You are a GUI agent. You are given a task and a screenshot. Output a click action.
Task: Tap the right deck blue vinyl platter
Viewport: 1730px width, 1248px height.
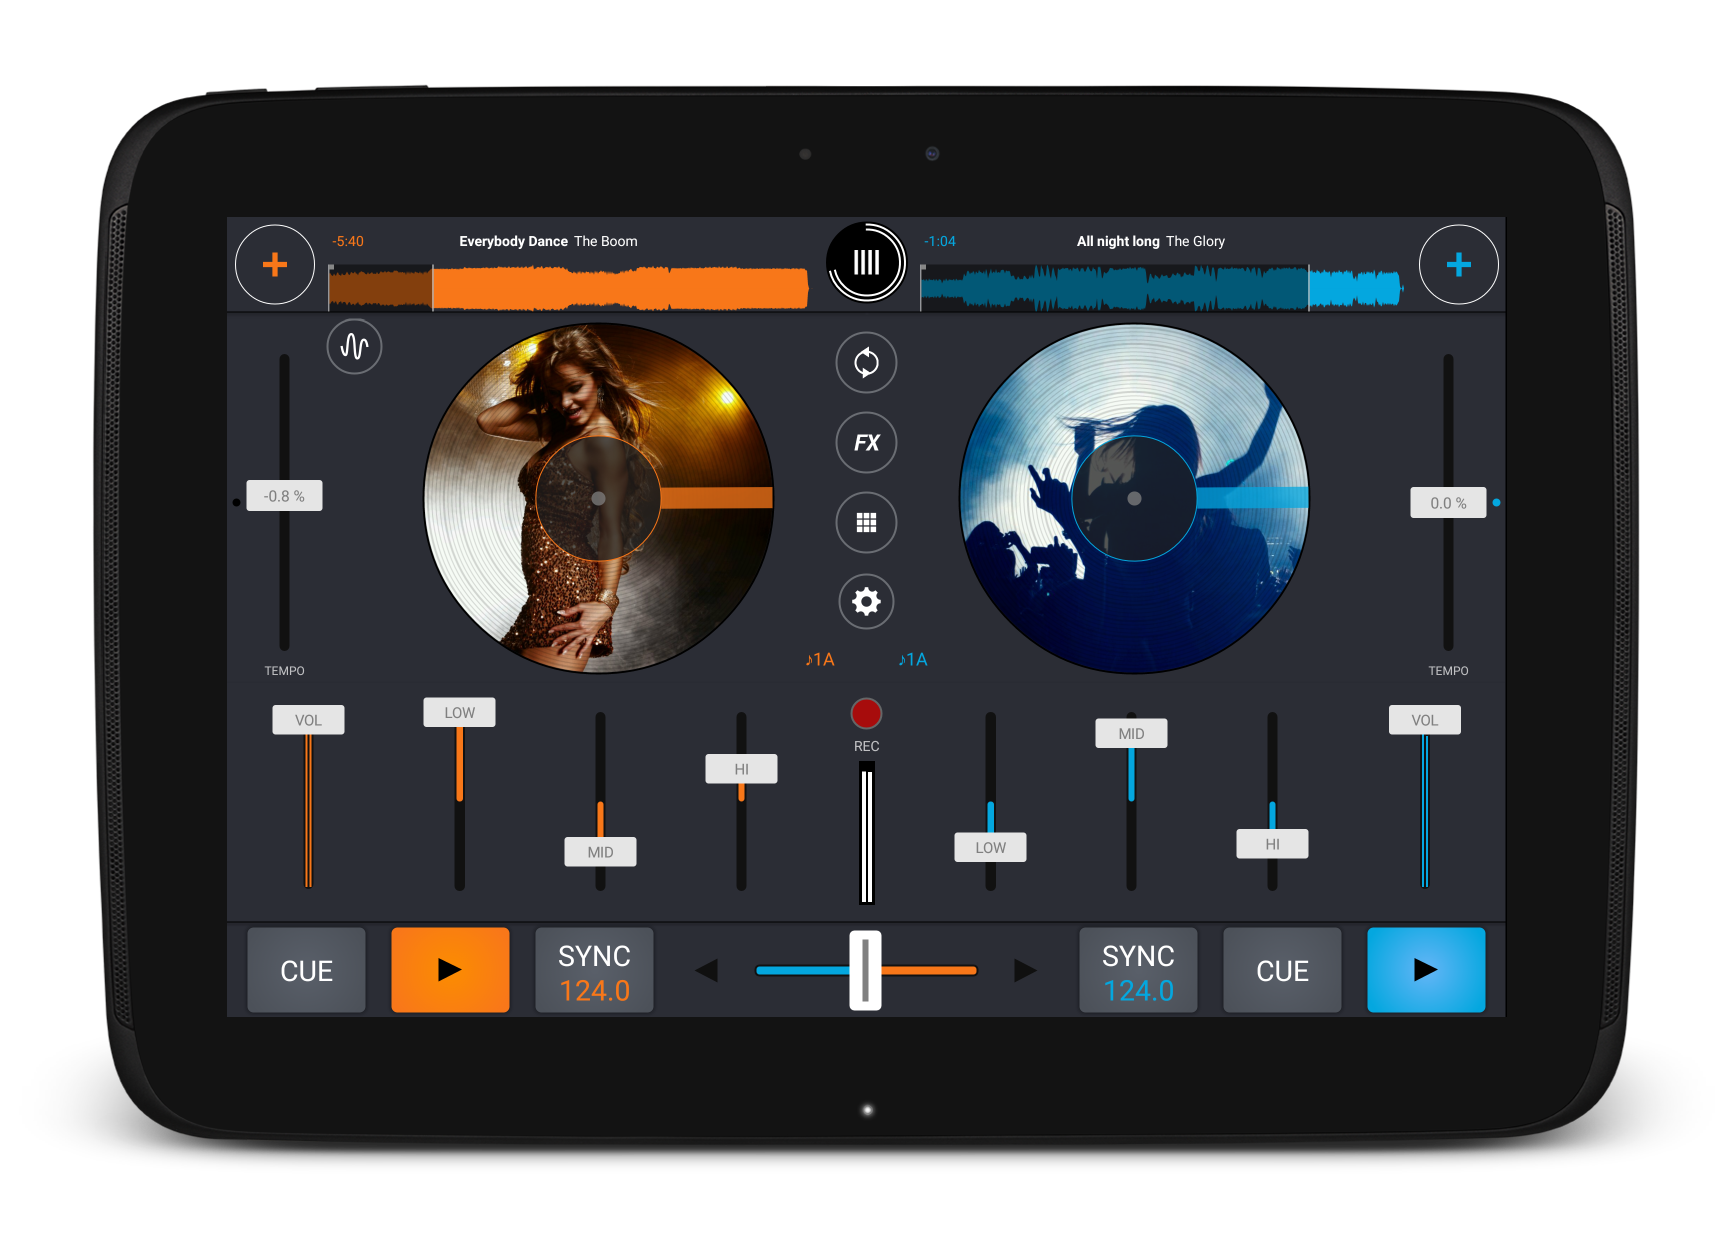(1134, 498)
